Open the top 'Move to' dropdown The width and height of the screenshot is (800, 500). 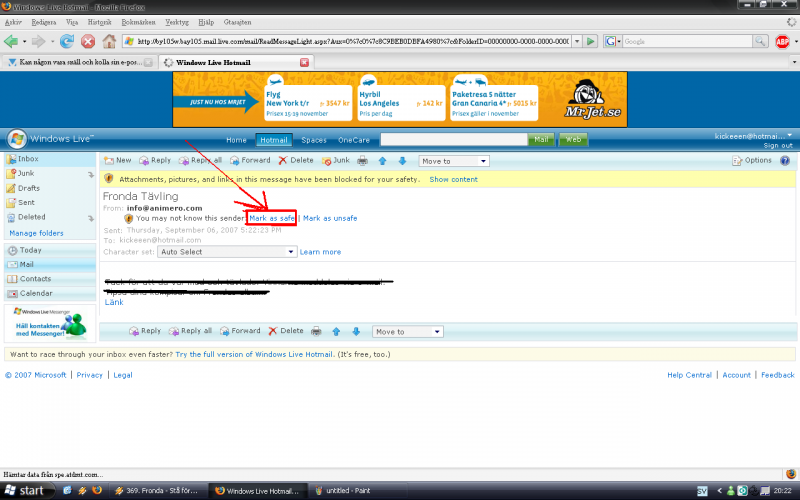click(x=454, y=160)
